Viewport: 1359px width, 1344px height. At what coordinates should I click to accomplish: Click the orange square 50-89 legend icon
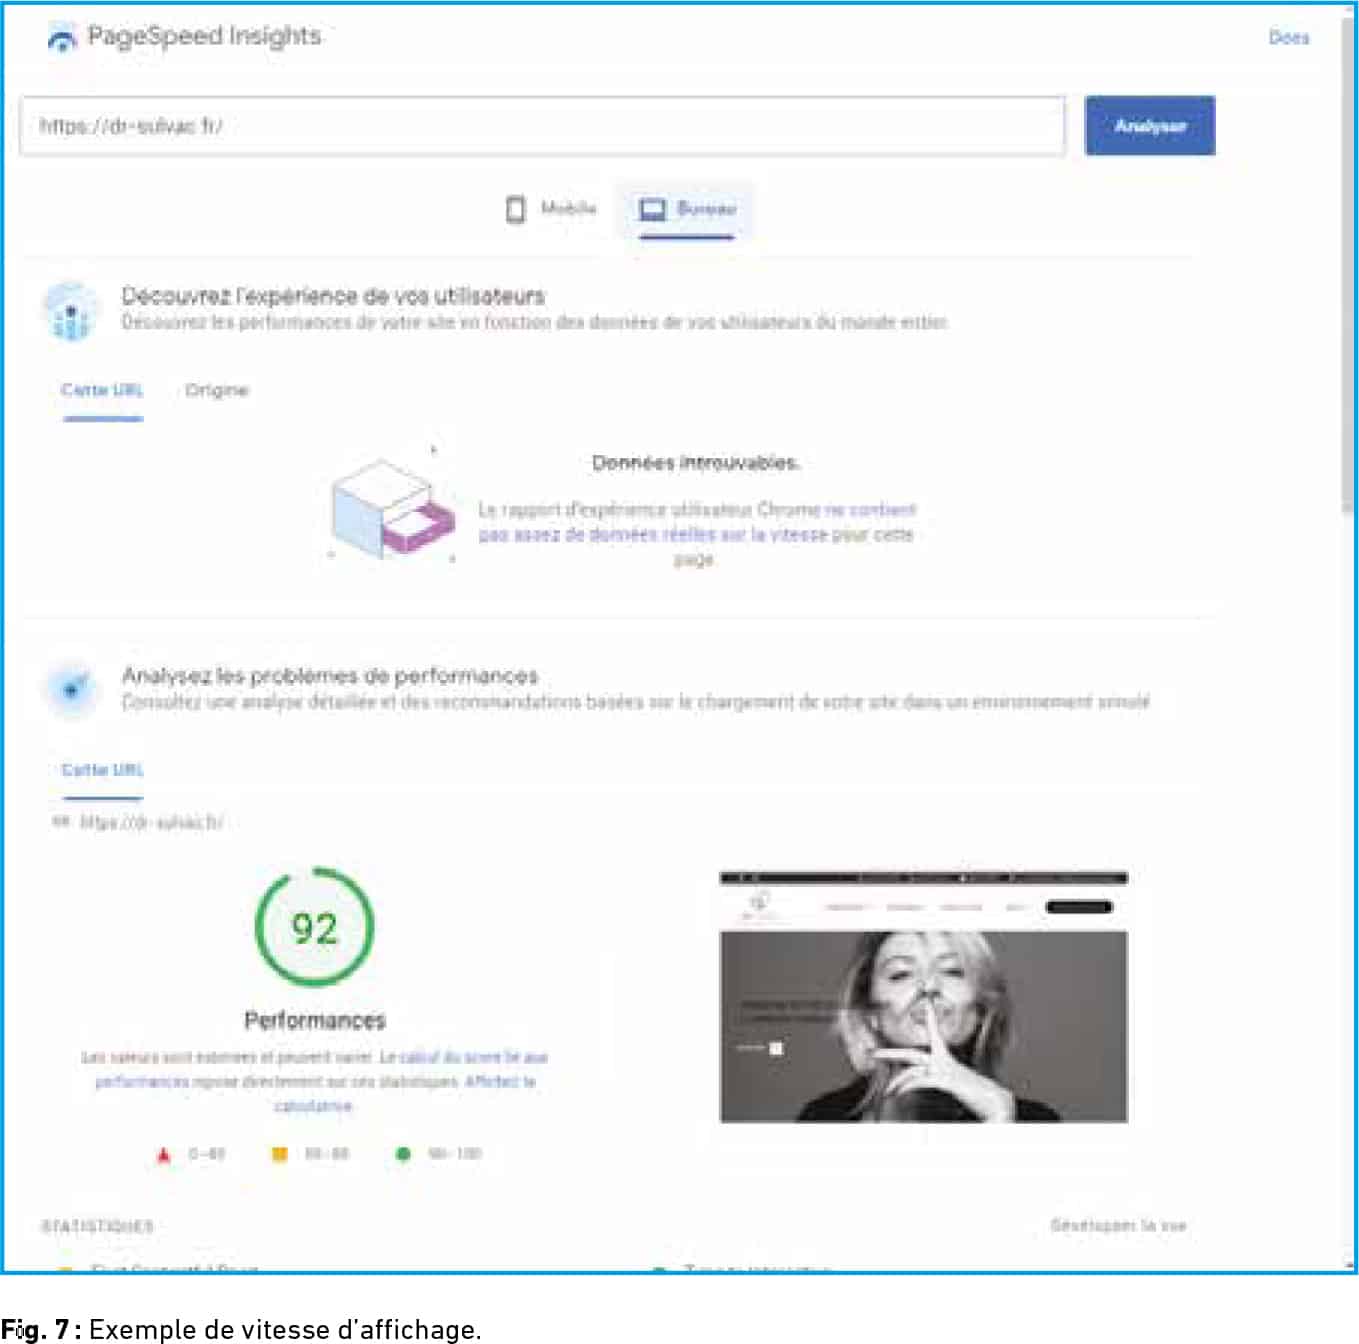pos(280,1154)
